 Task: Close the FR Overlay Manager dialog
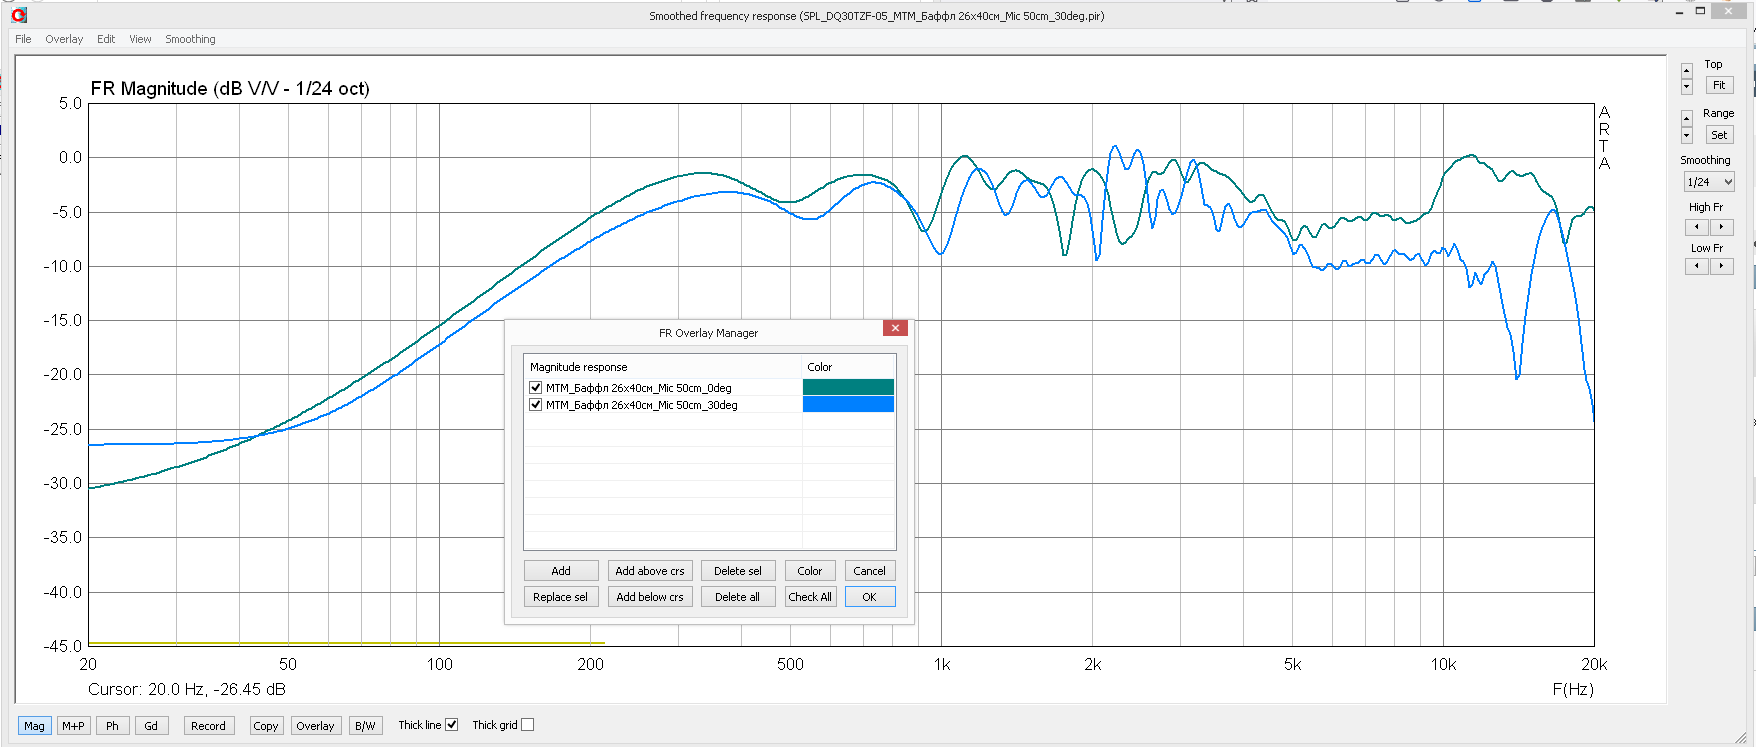[895, 328]
